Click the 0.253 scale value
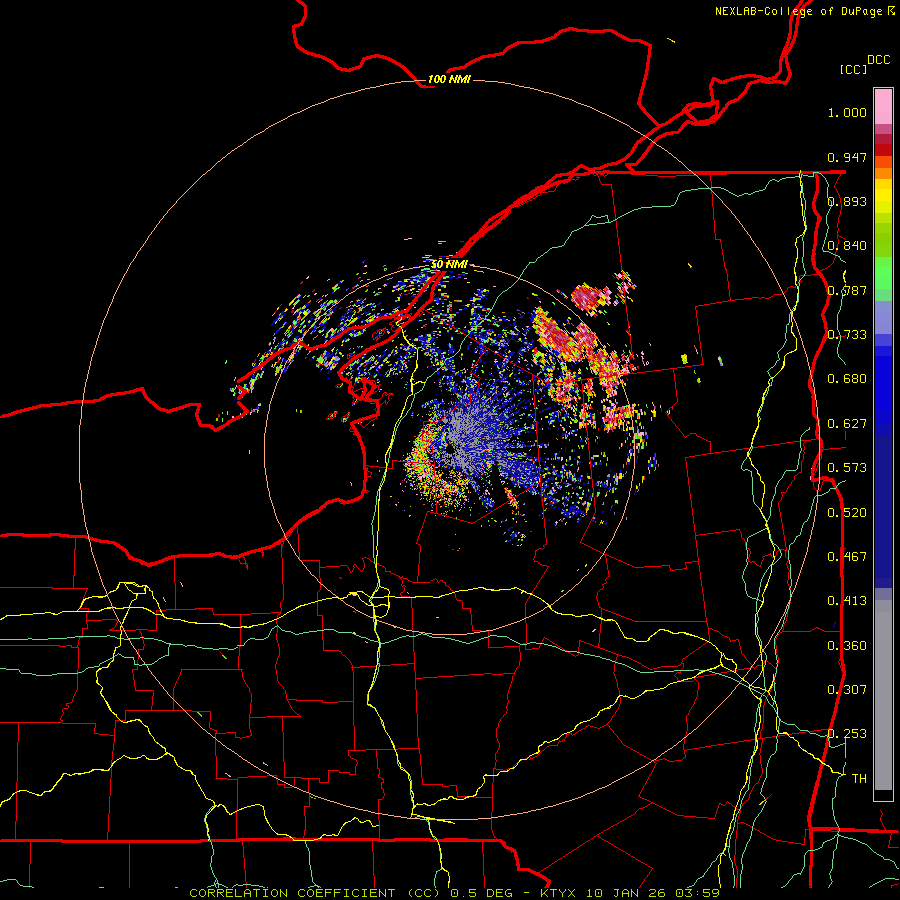Screen dimensions: 900x900 click(x=847, y=734)
